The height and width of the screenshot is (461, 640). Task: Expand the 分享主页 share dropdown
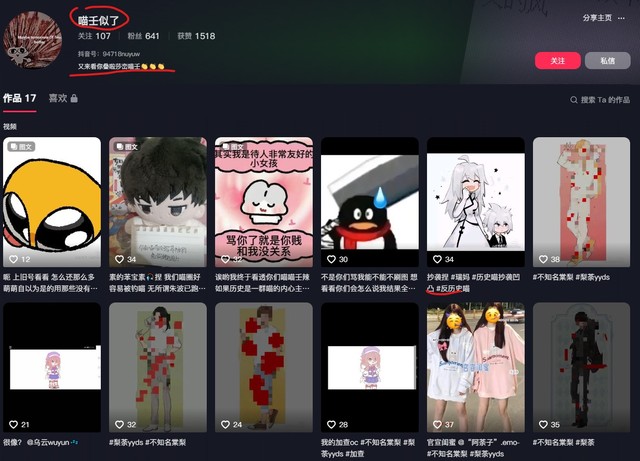point(600,18)
